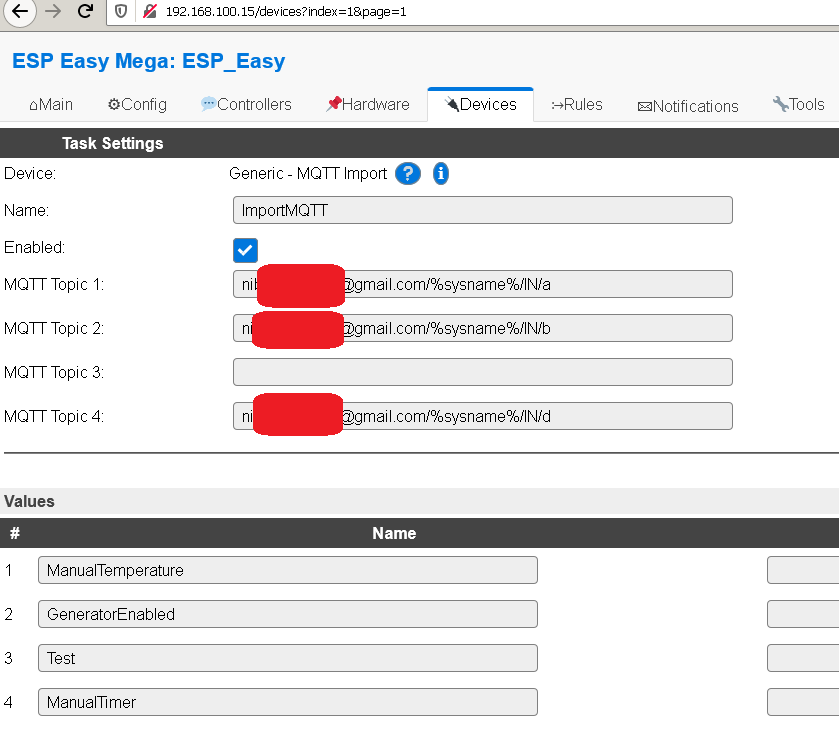Edit the MQTT Topic 1 field
The height and width of the screenshot is (729, 839).
click(x=483, y=284)
